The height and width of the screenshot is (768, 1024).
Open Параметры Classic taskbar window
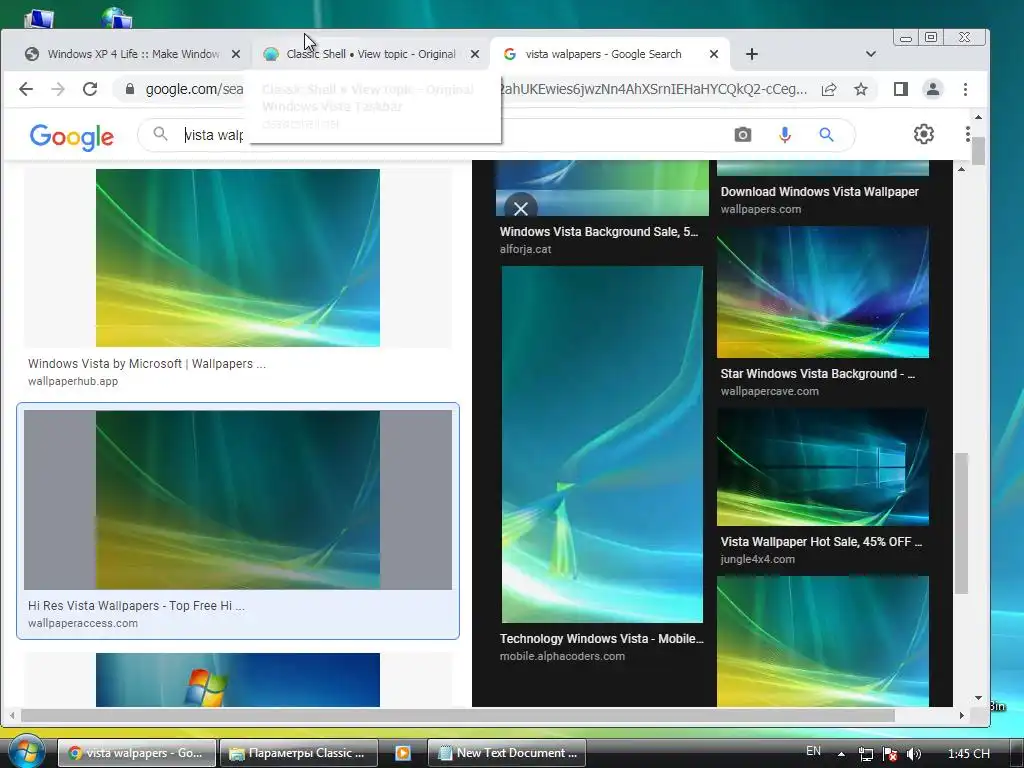pyautogui.click(x=298, y=753)
